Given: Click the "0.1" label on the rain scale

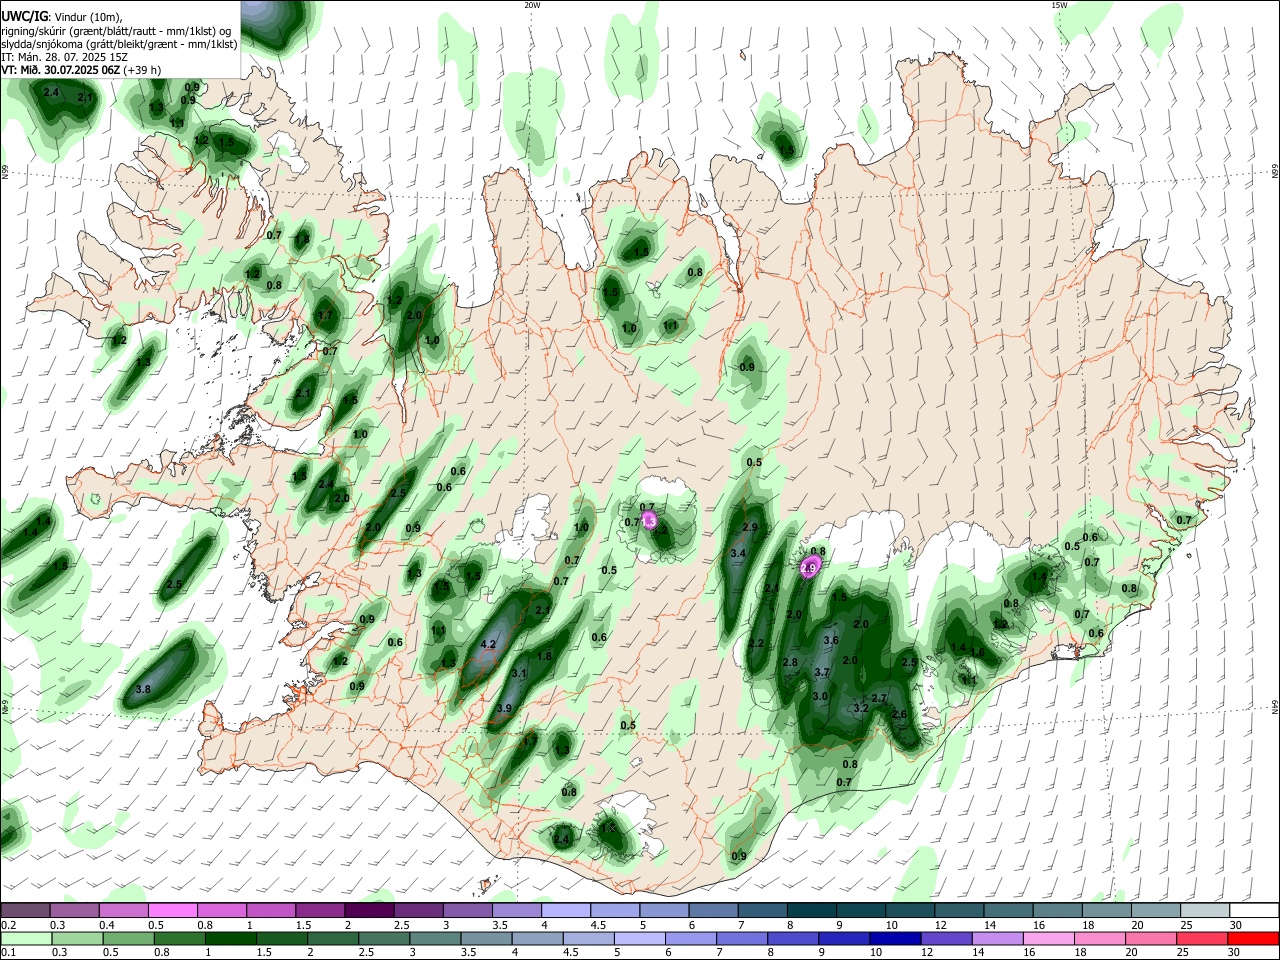Looking at the screenshot, I should (x=9, y=954).
